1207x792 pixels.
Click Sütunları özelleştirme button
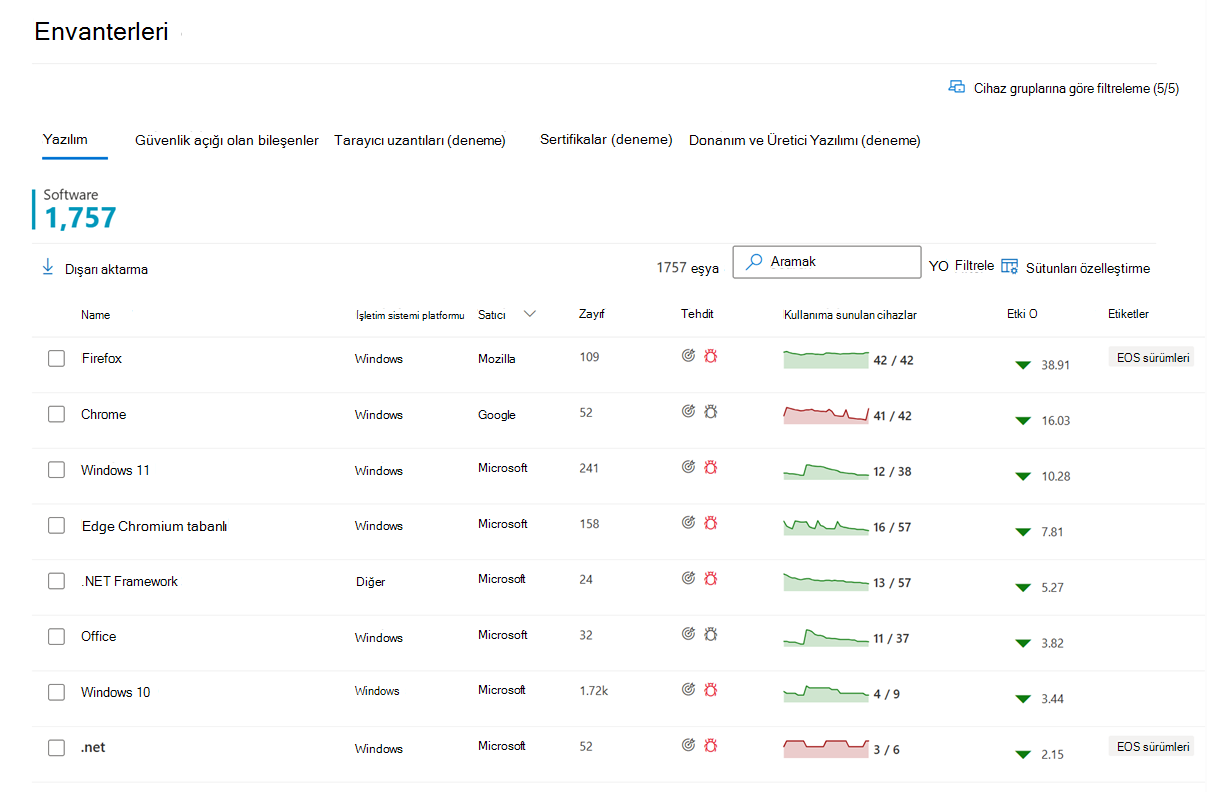1076,268
